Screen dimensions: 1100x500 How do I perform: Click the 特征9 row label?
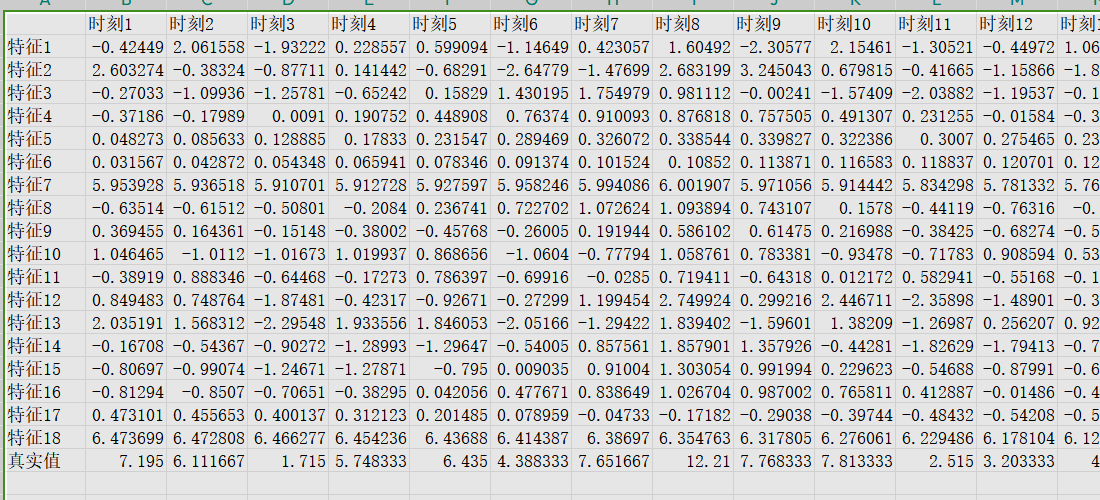[x=45, y=231]
